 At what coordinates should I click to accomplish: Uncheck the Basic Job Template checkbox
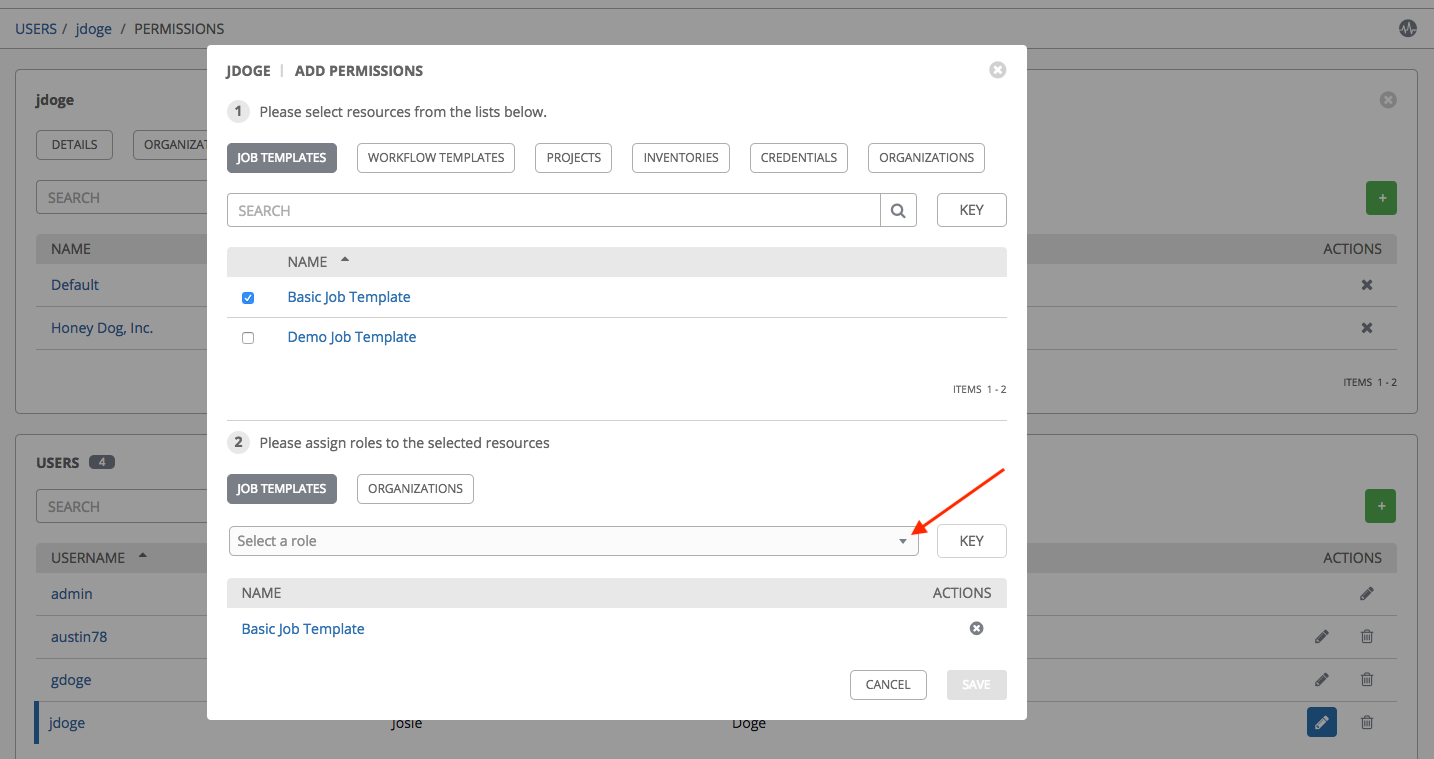[x=248, y=298]
